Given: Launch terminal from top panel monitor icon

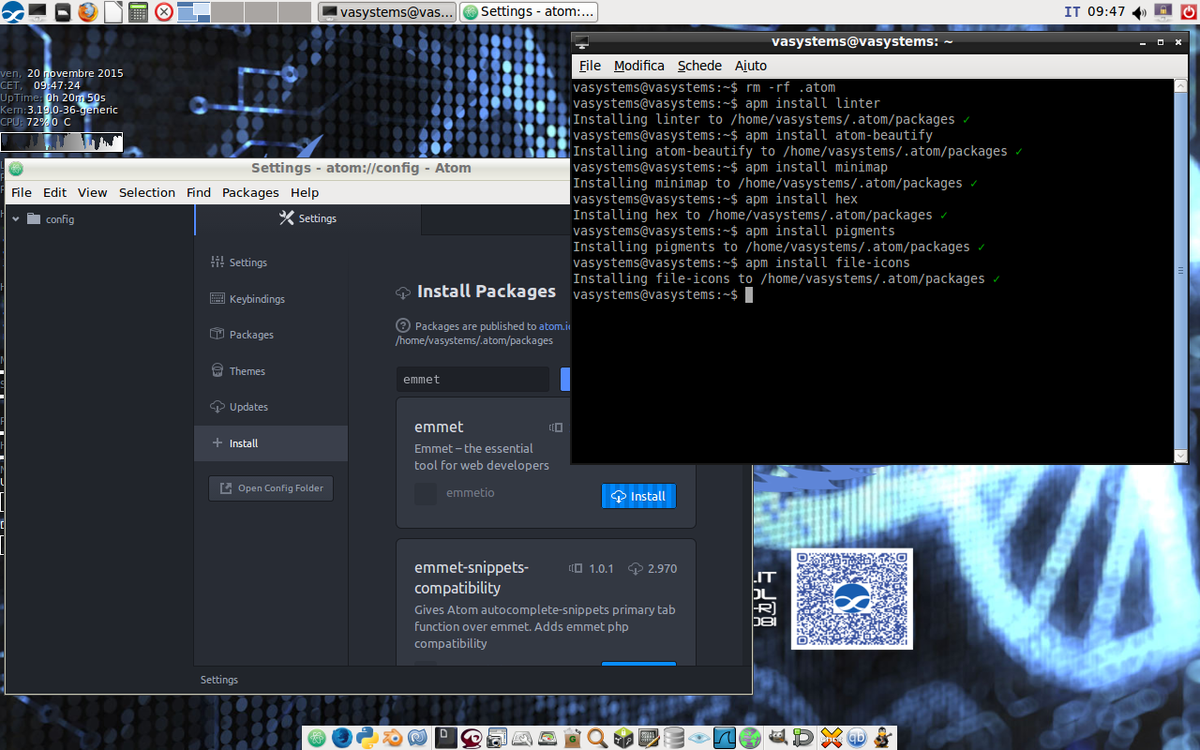Looking at the screenshot, I should pos(37,12).
